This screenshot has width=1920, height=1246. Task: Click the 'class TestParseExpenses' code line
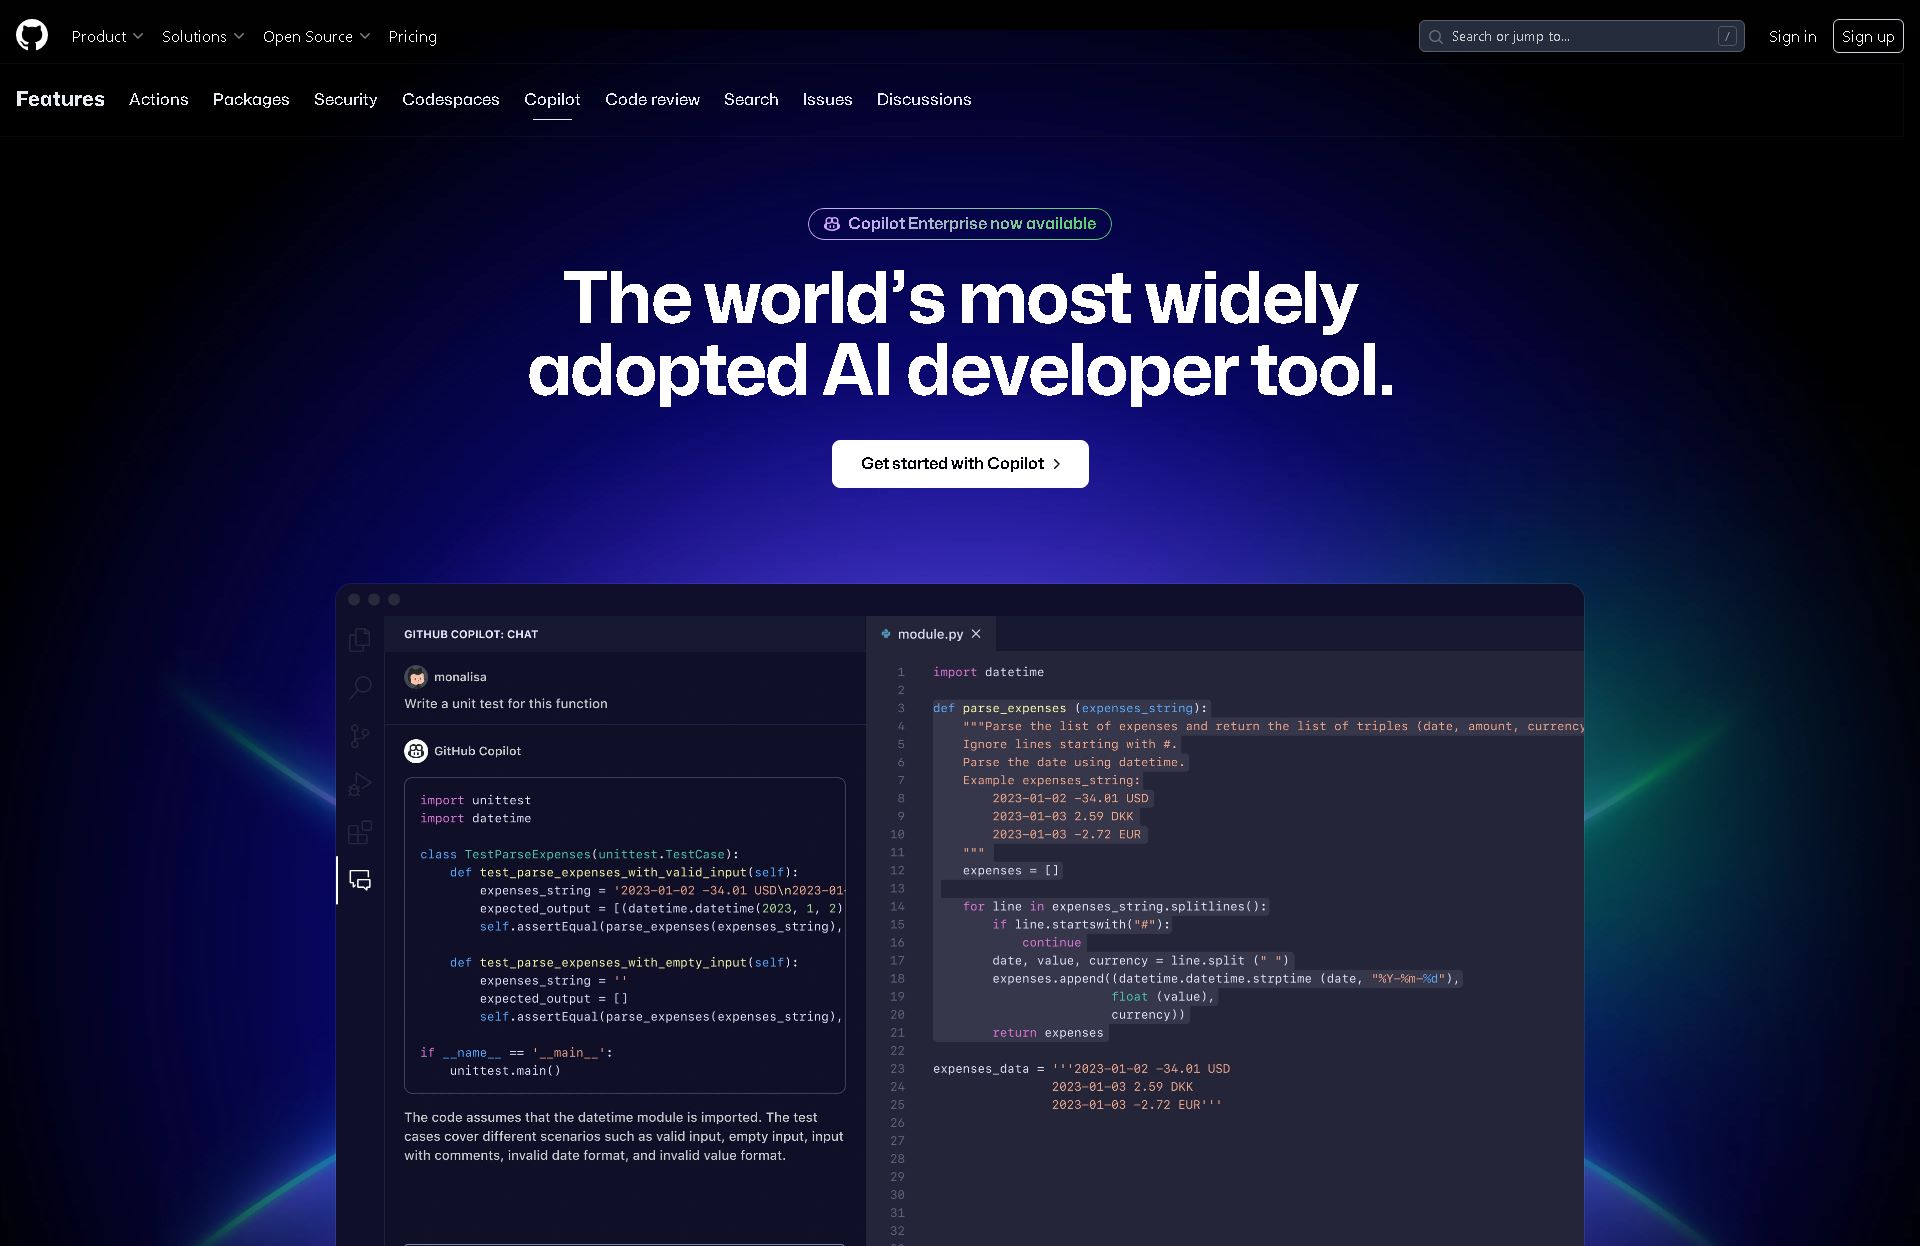click(x=580, y=854)
